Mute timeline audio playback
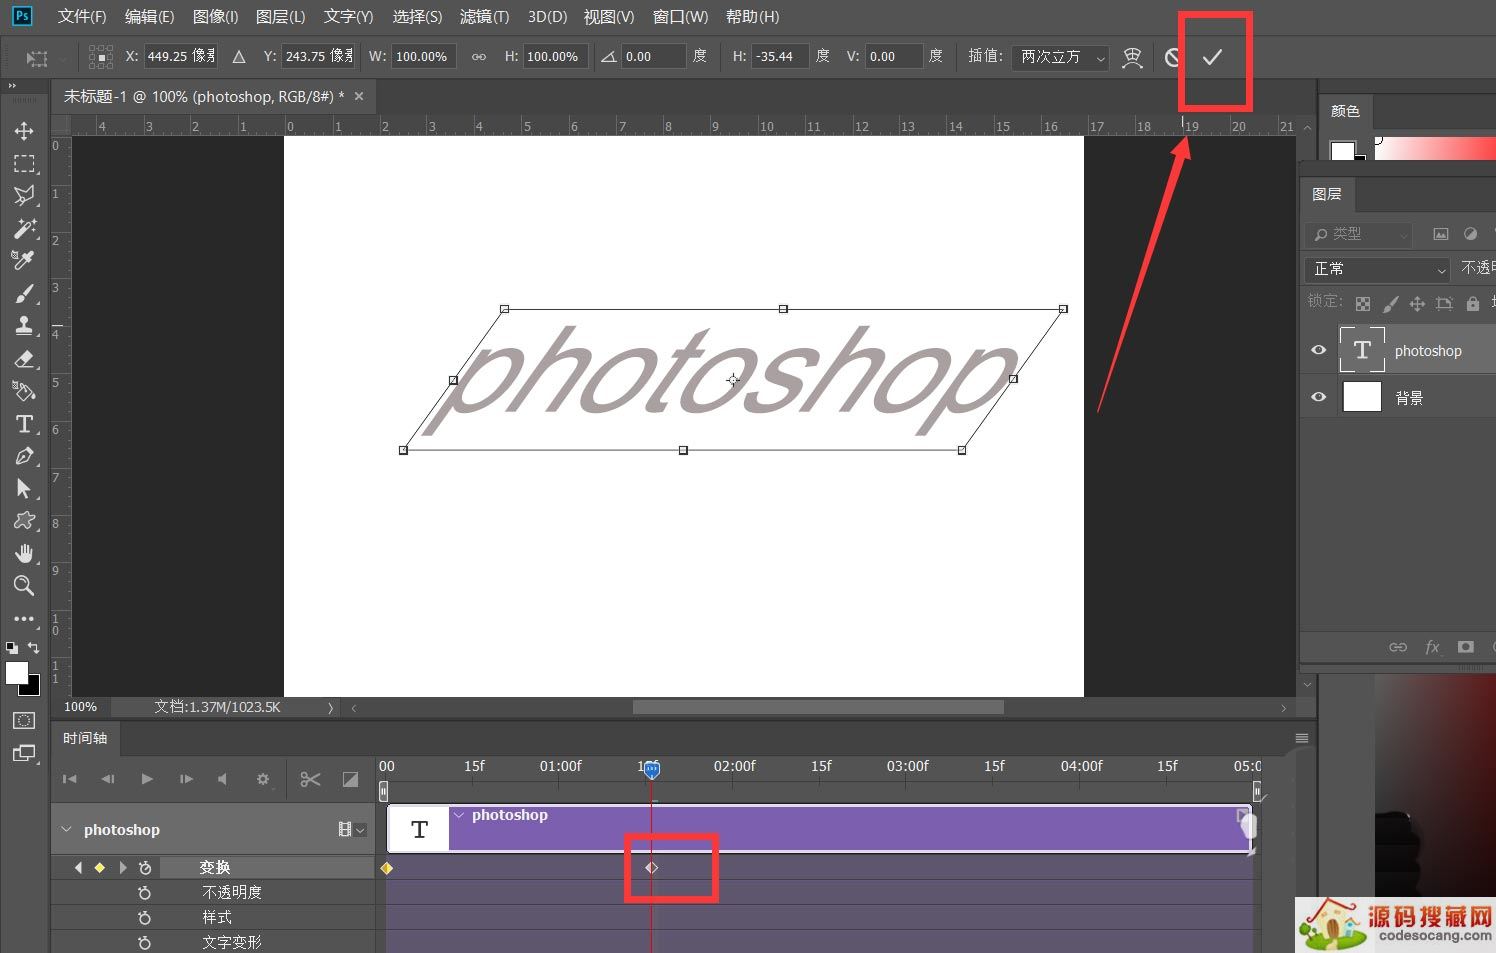Screen dimensions: 1496x953 tap(223, 779)
